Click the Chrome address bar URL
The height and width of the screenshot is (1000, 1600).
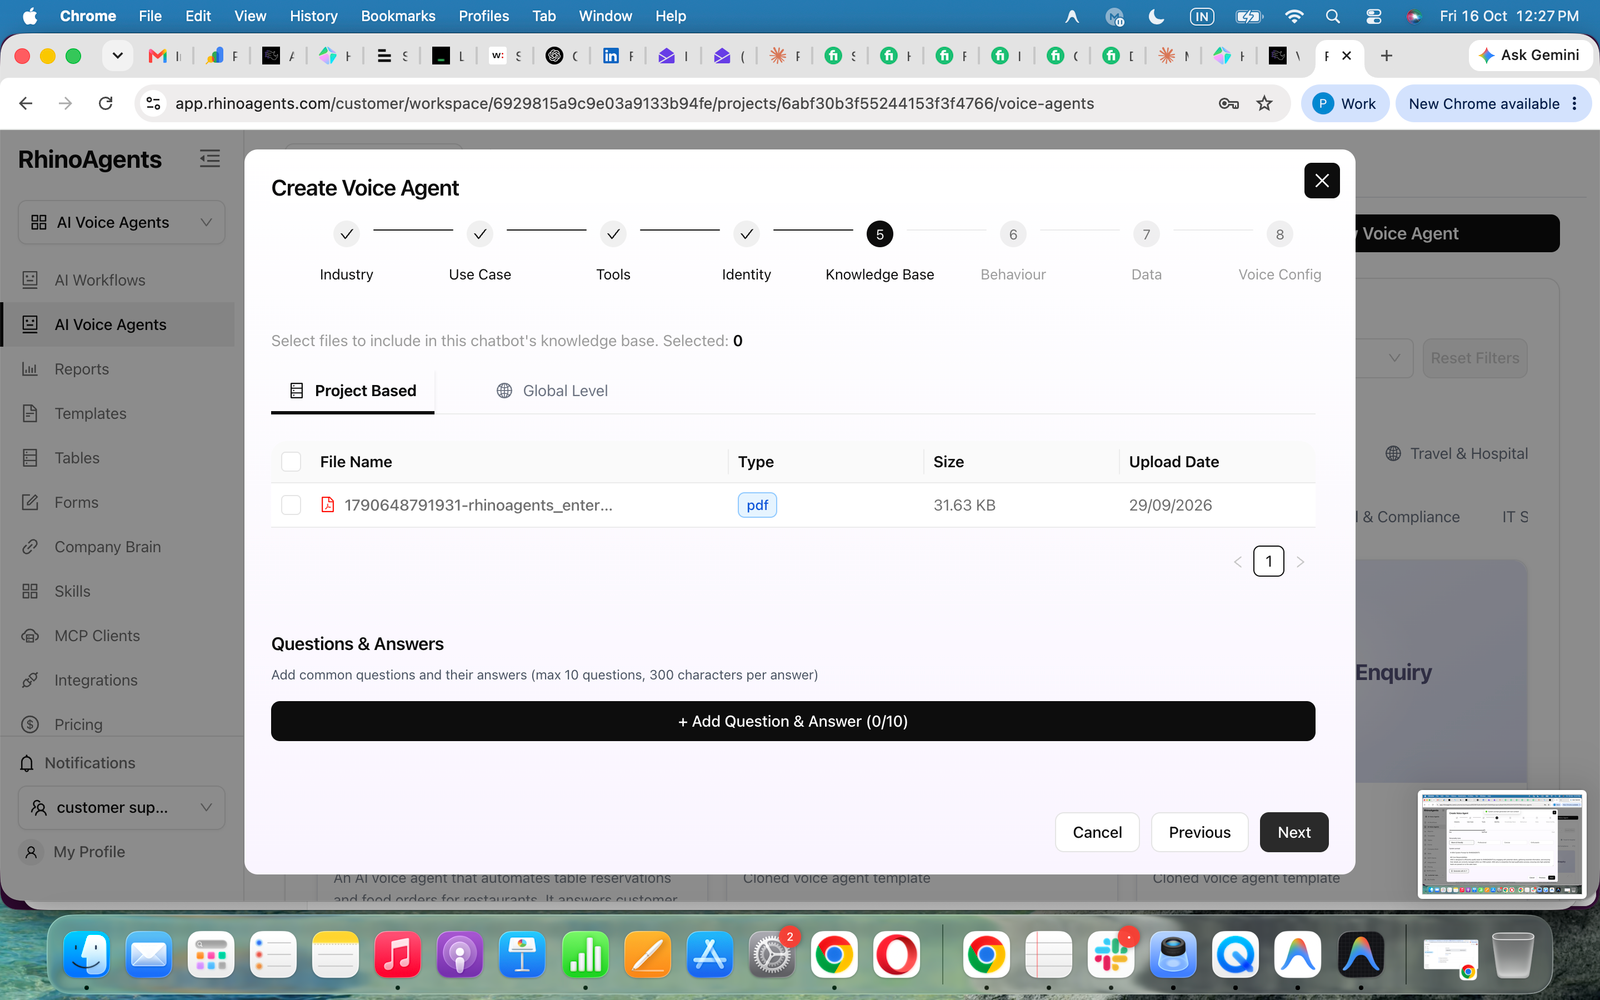(634, 103)
